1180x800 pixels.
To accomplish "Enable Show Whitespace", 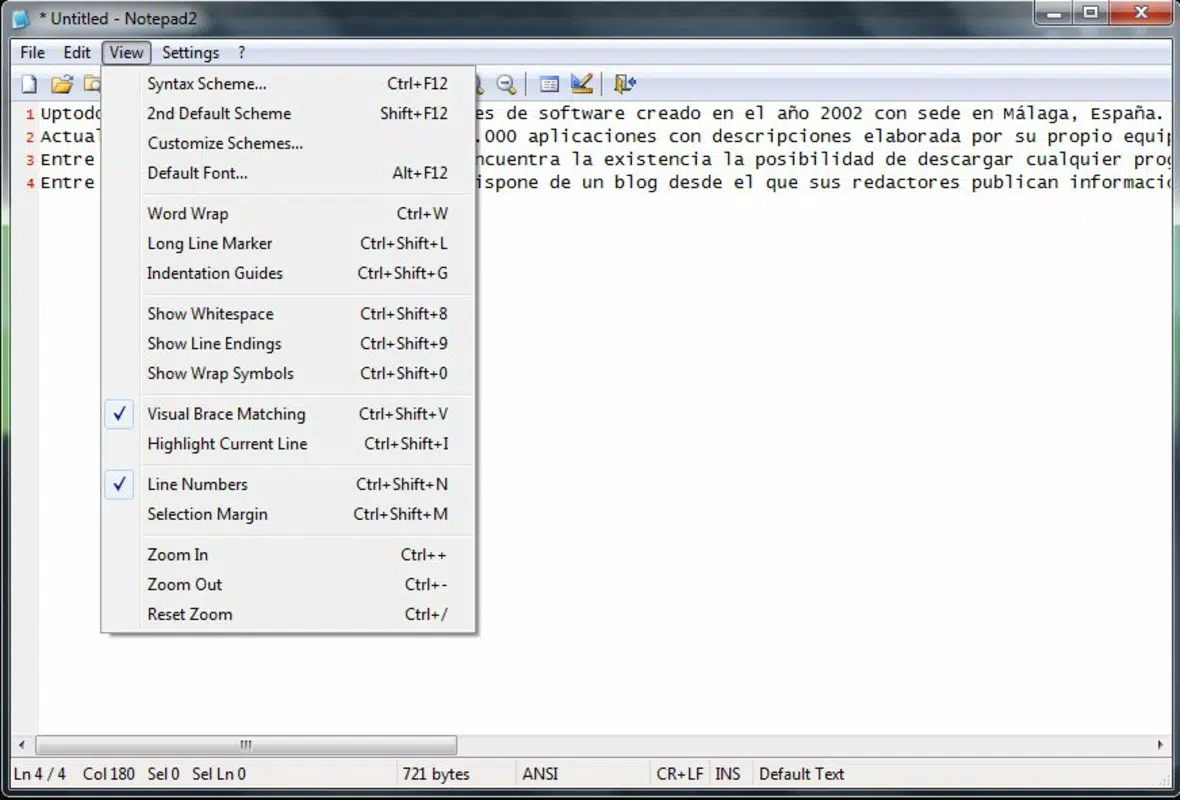I will click(288, 314).
